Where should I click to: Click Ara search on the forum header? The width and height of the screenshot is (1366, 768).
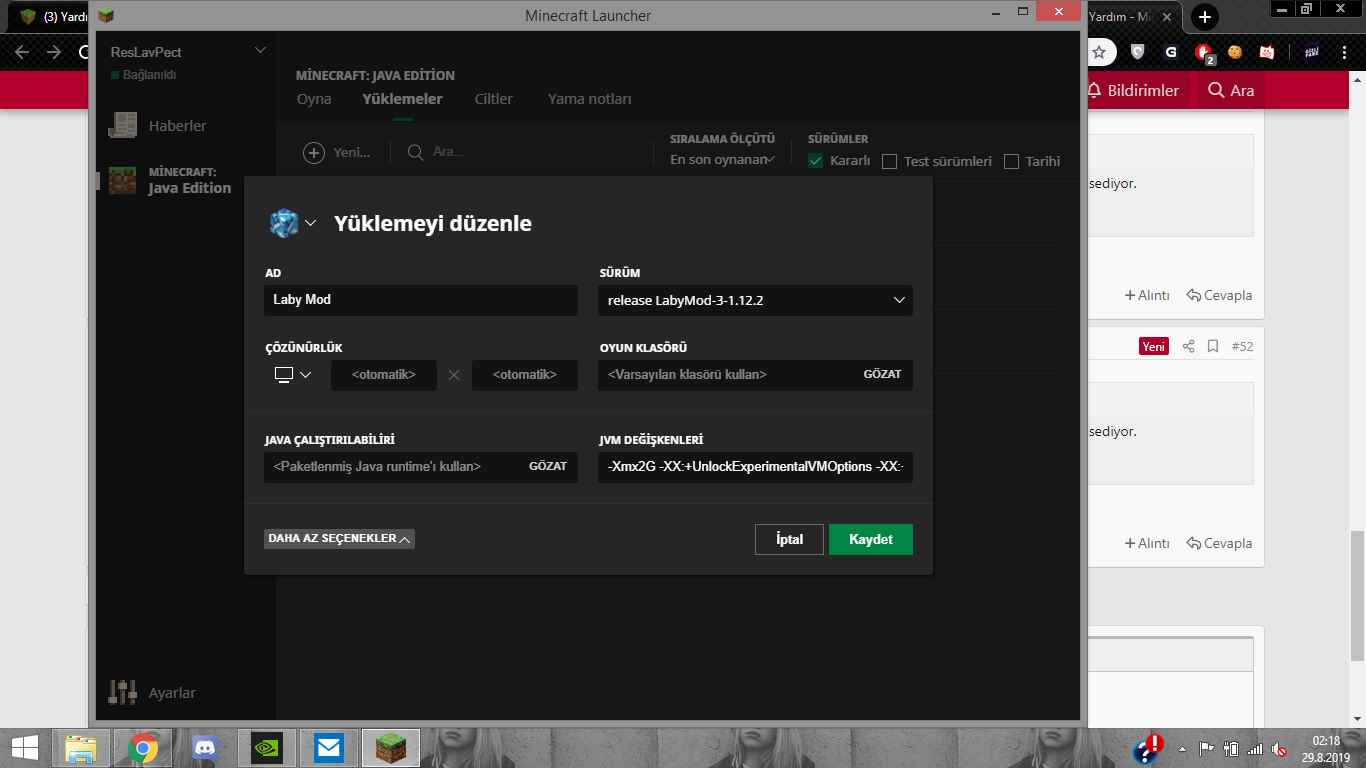click(x=1231, y=90)
